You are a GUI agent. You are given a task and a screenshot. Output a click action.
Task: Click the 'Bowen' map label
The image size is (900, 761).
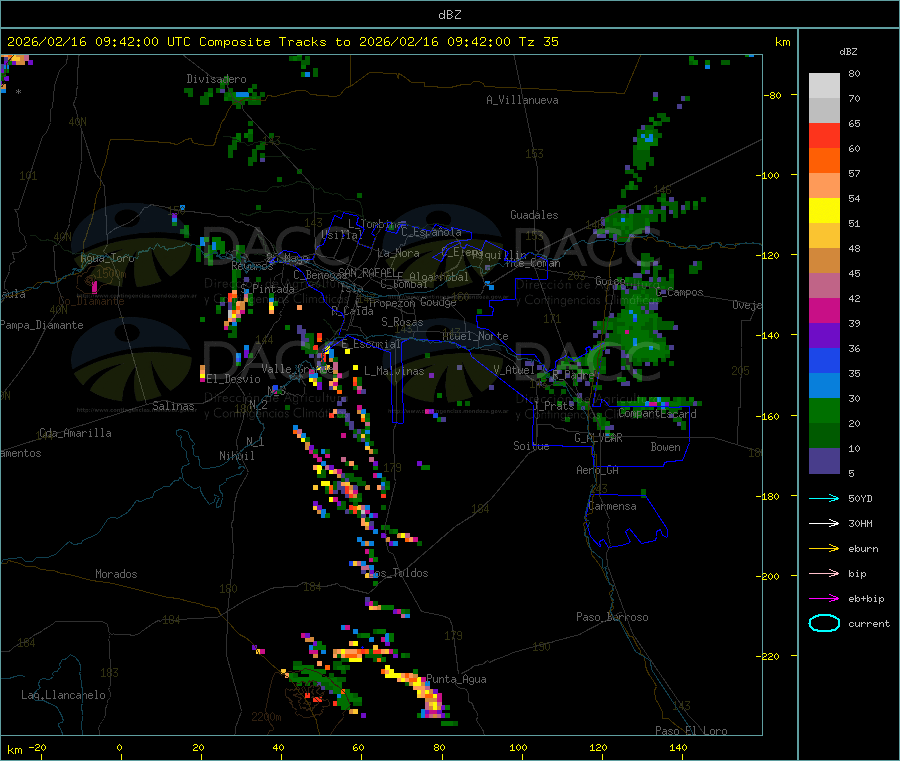coord(666,447)
